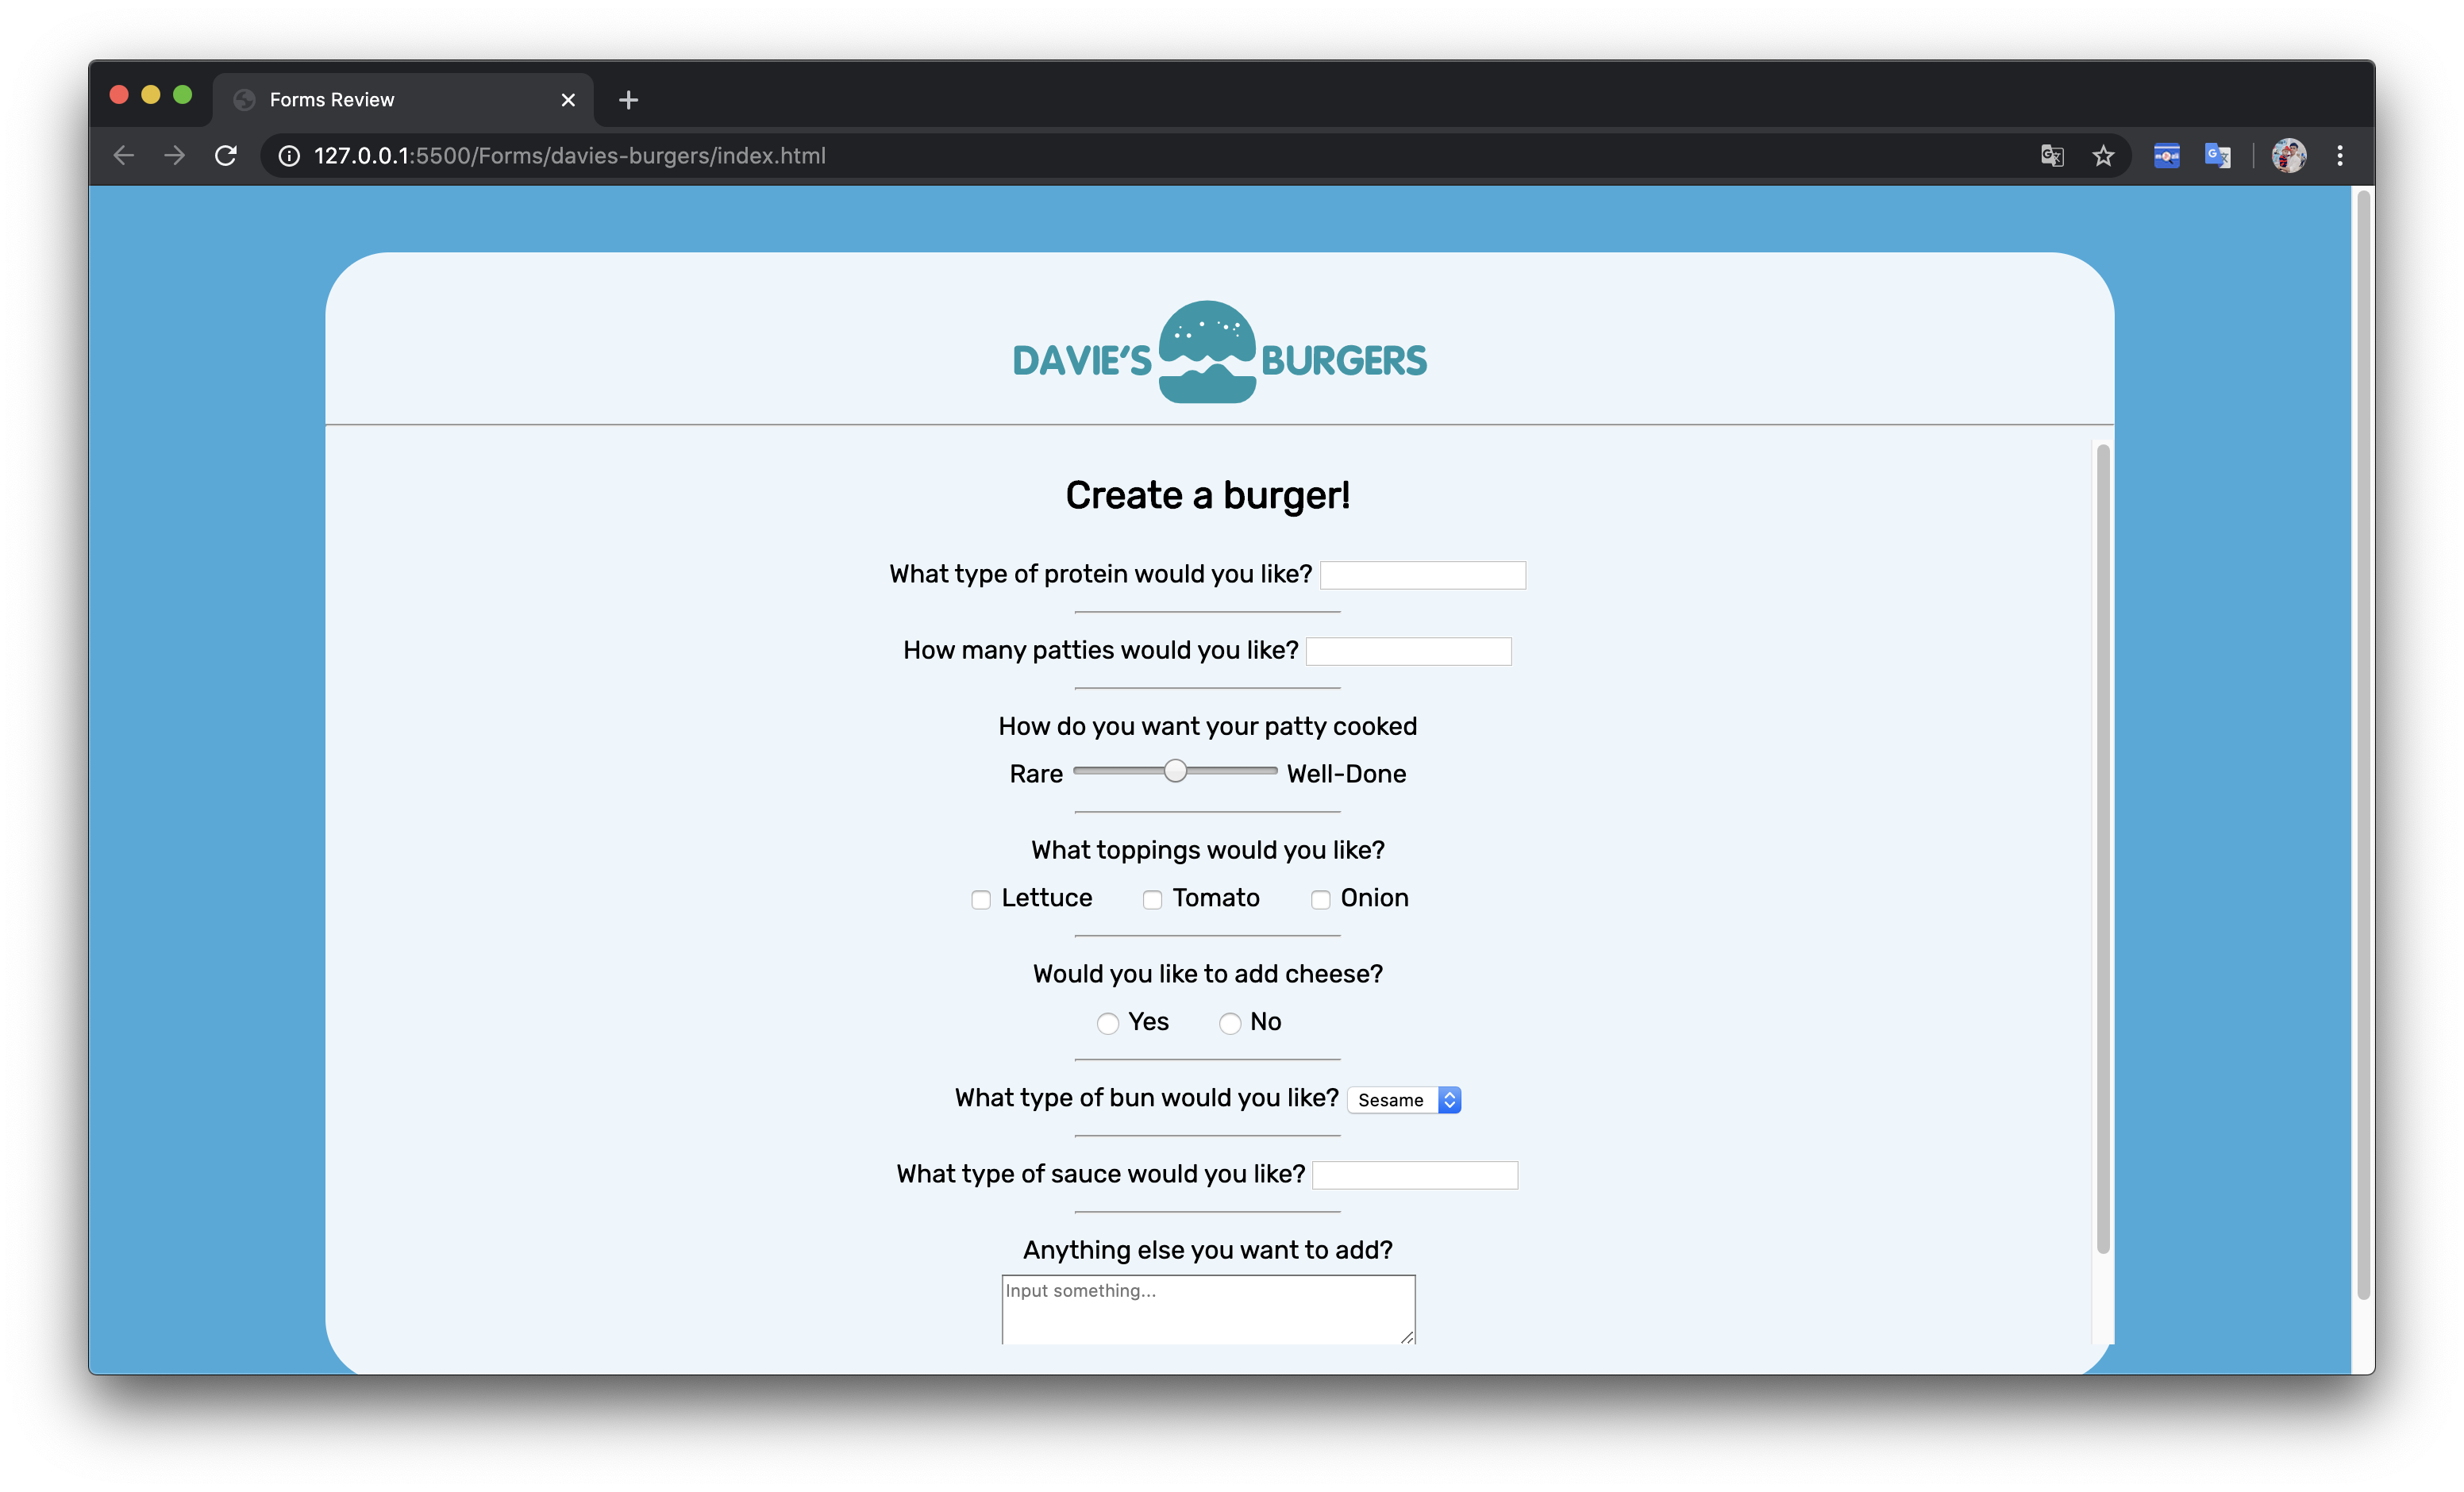Check the Lettuce topping checkbox
The height and width of the screenshot is (1492, 2464).
[x=981, y=900]
